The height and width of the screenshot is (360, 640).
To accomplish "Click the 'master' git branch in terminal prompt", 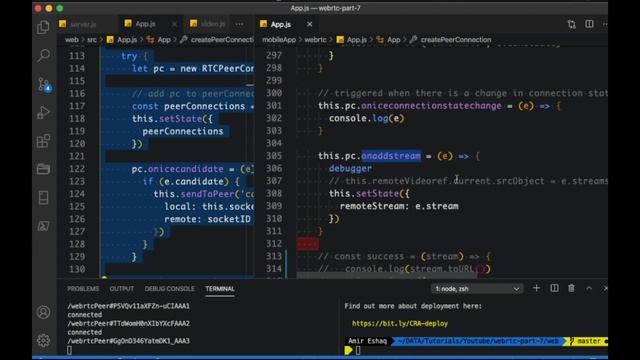I will pyautogui.click(x=588, y=341).
